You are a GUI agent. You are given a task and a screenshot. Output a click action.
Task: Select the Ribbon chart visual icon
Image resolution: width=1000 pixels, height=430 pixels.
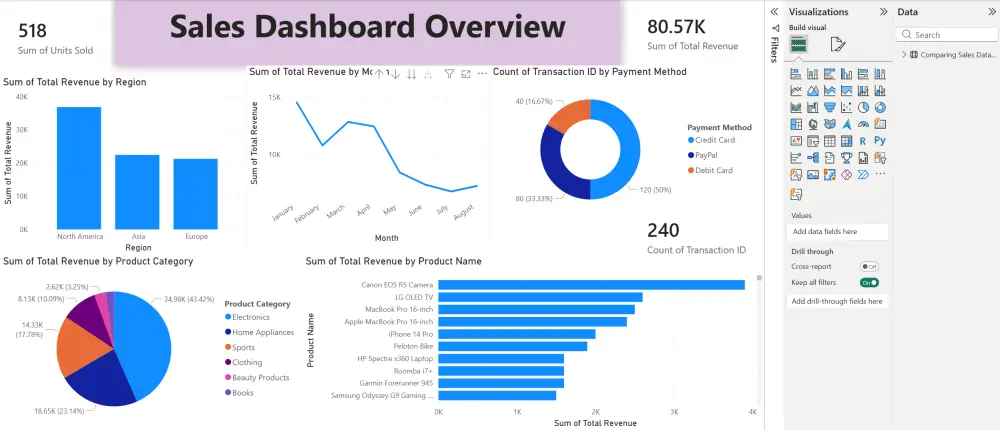click(796, 107)
